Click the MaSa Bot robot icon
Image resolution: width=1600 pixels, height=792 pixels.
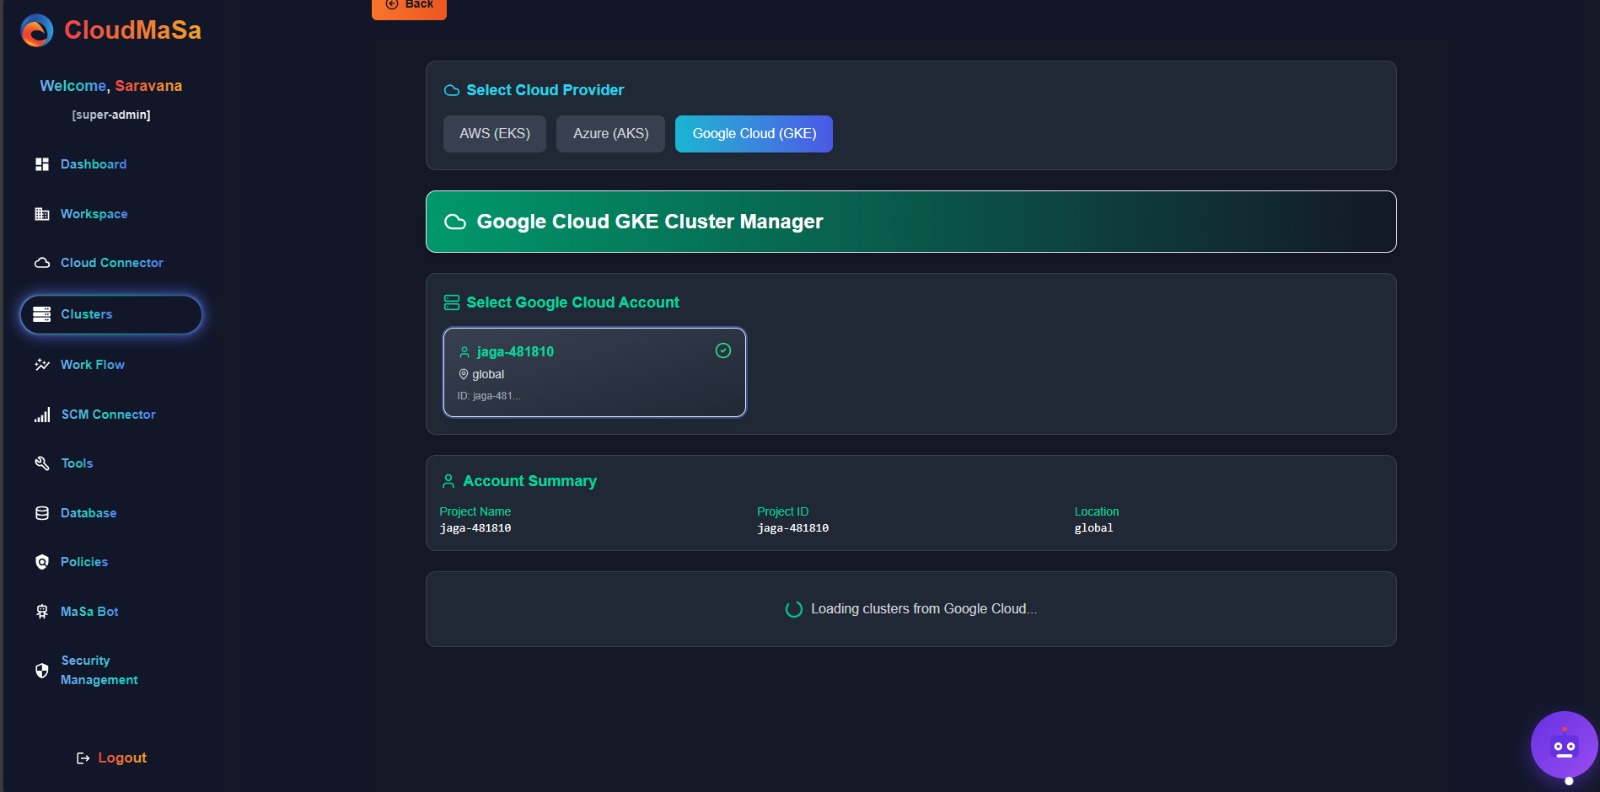click(x=42, y=612)
